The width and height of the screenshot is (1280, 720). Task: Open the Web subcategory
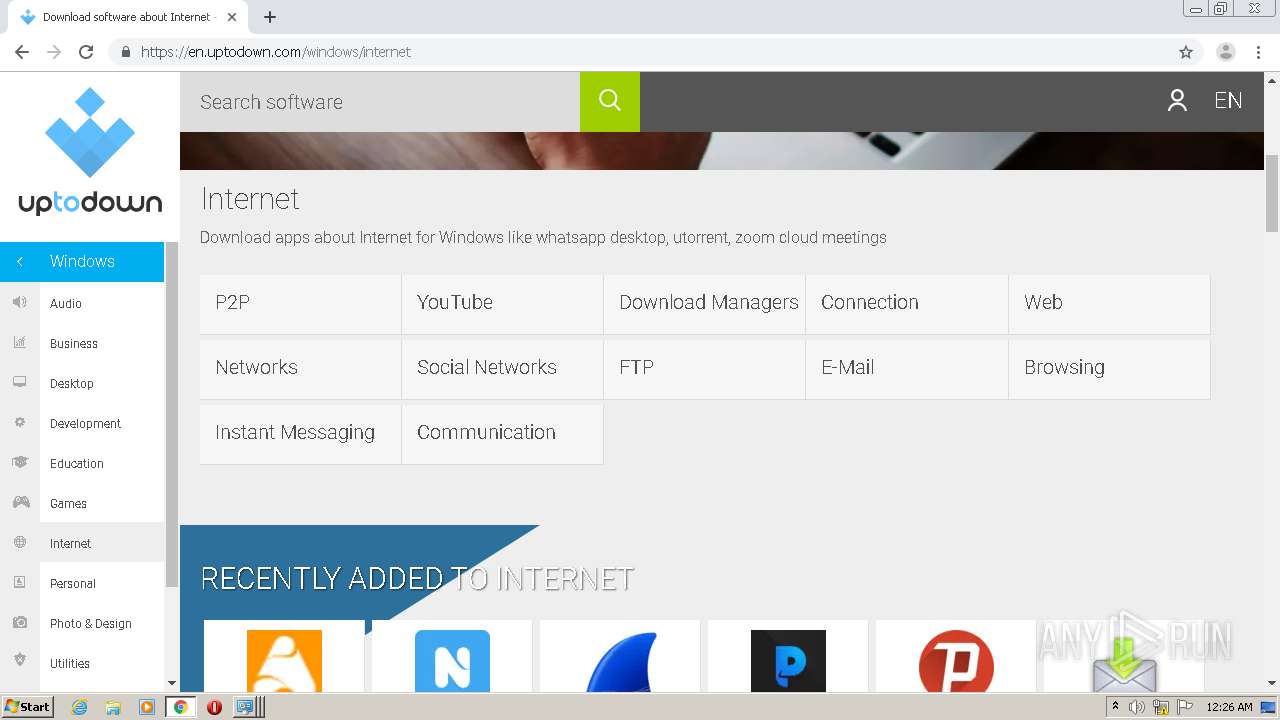click(x=1109, y=303)
